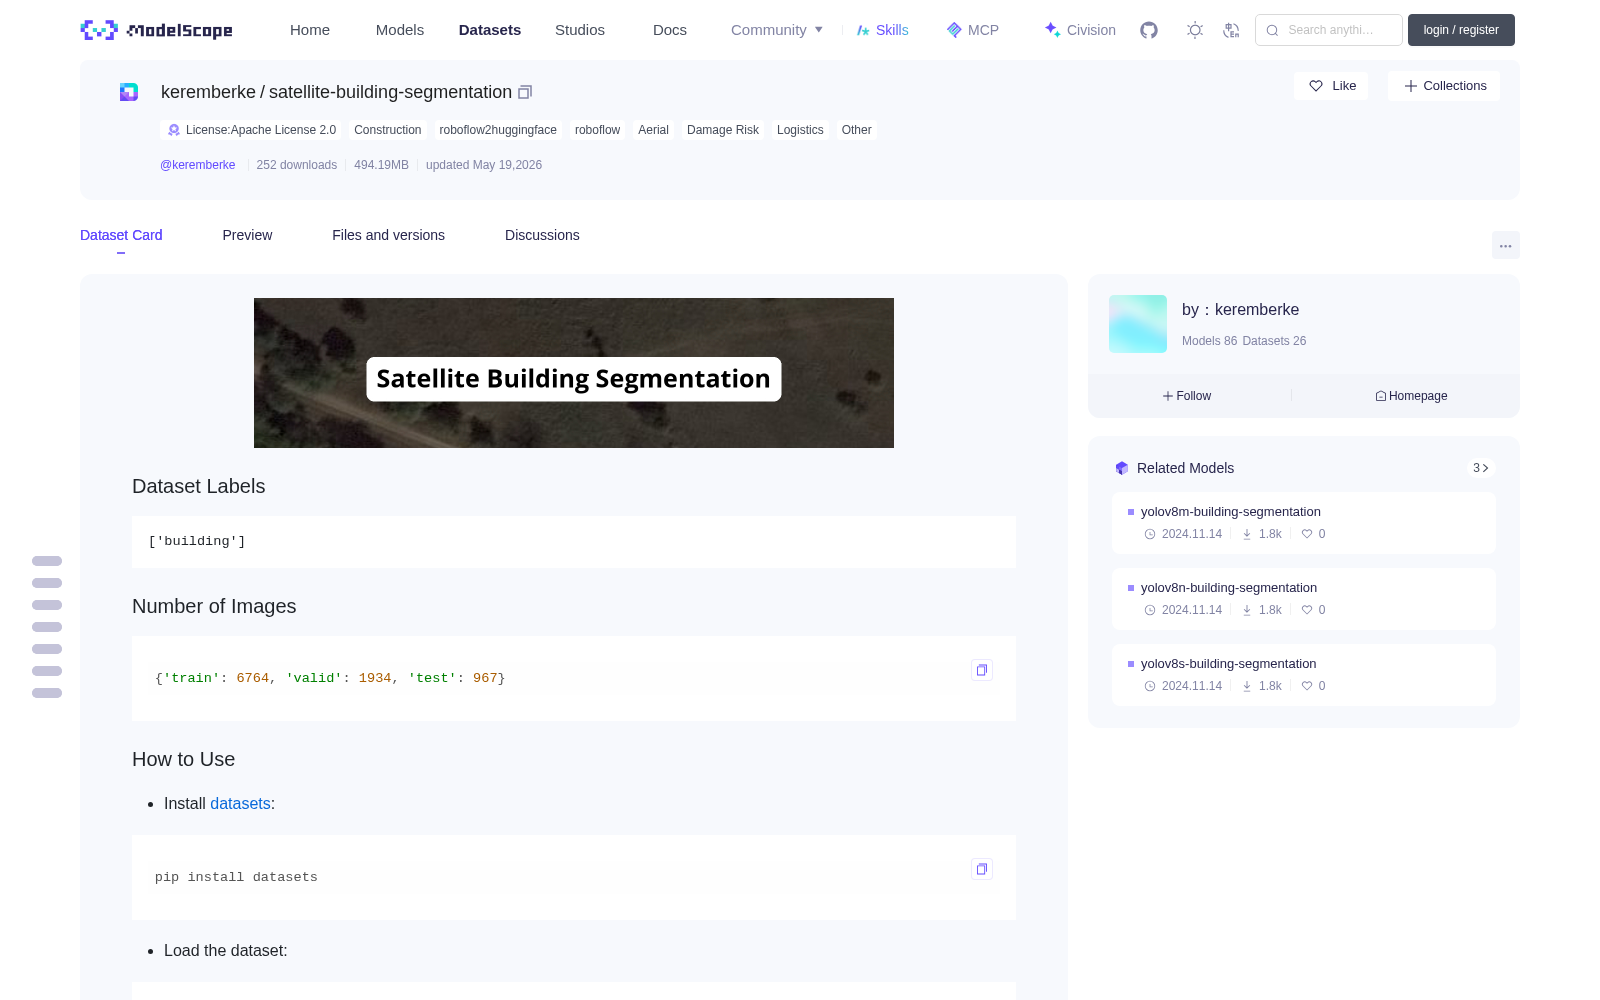Expand Related Models list via 3 chevron

(x=1481, y=468)
